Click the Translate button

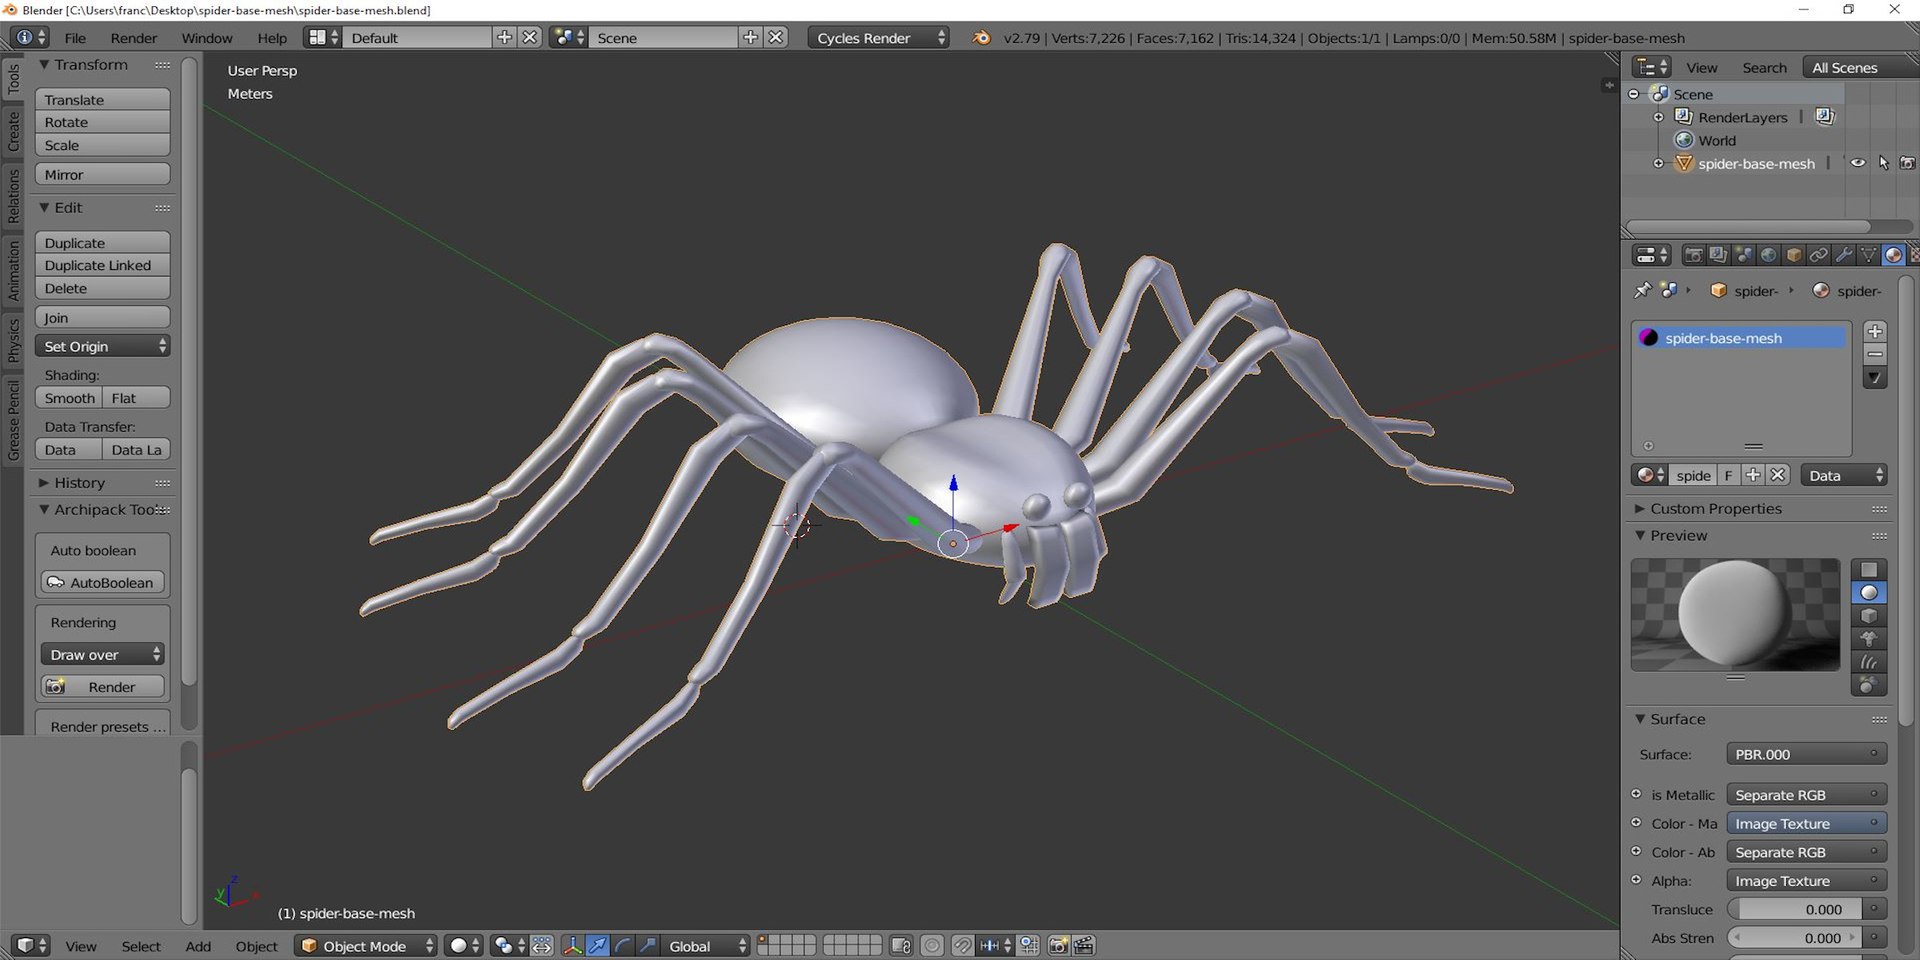(102, 99)
